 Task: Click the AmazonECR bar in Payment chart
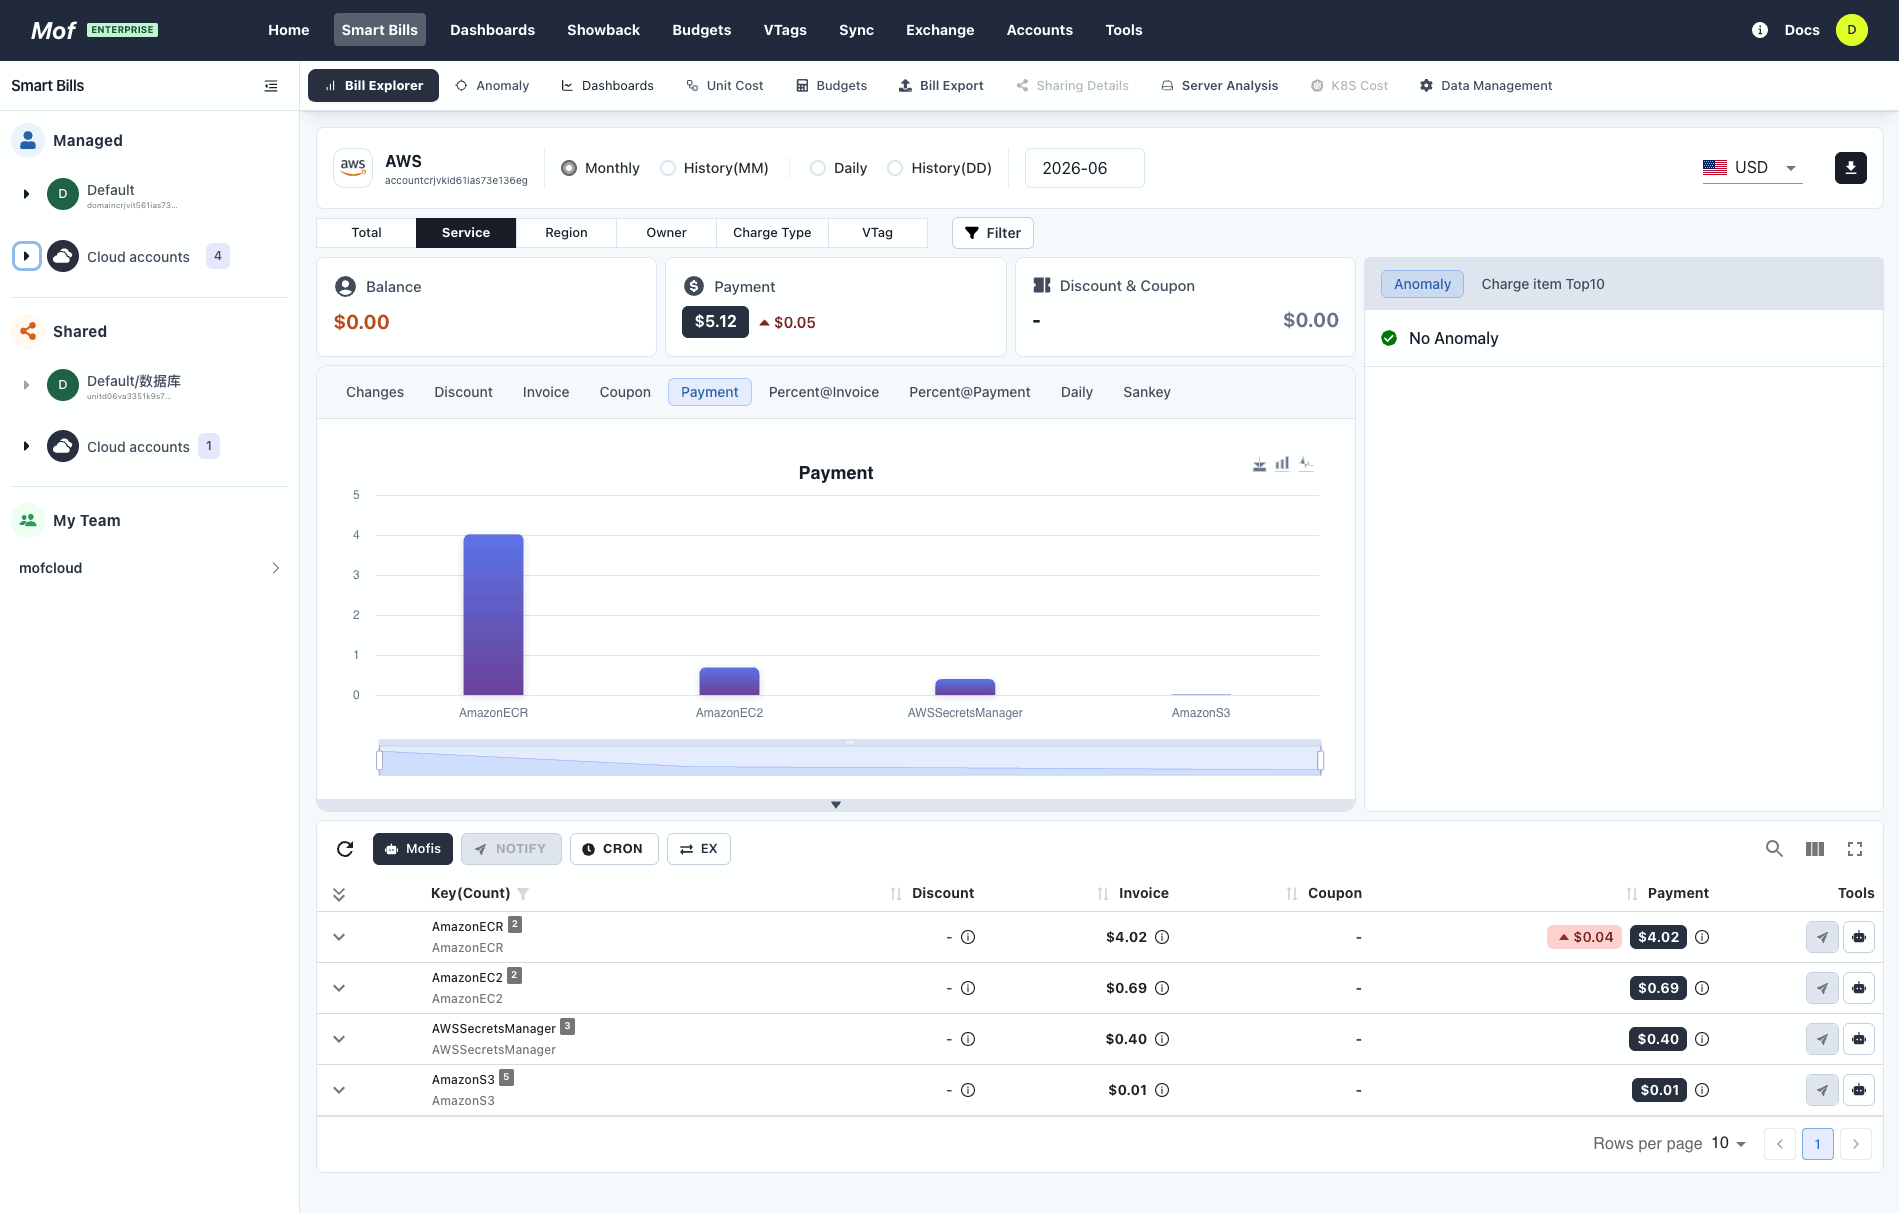493,615
